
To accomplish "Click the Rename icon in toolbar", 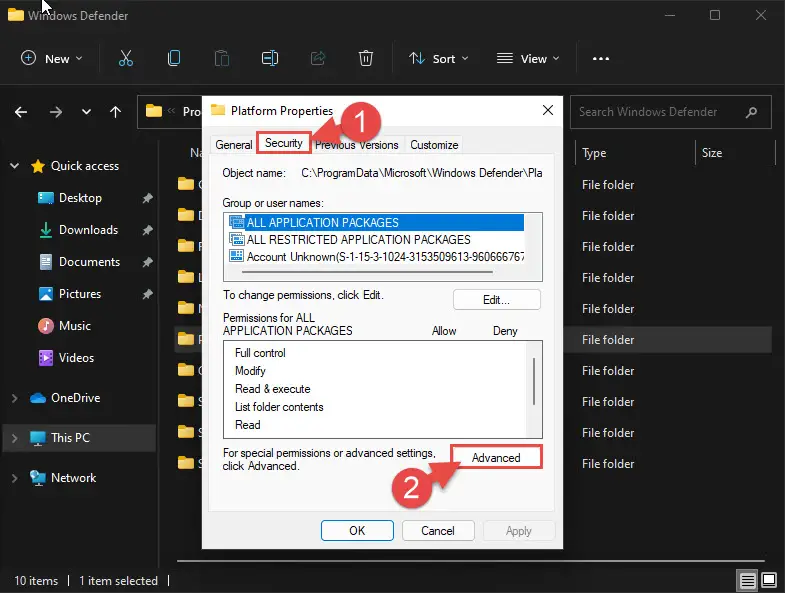I will point(270,59).
